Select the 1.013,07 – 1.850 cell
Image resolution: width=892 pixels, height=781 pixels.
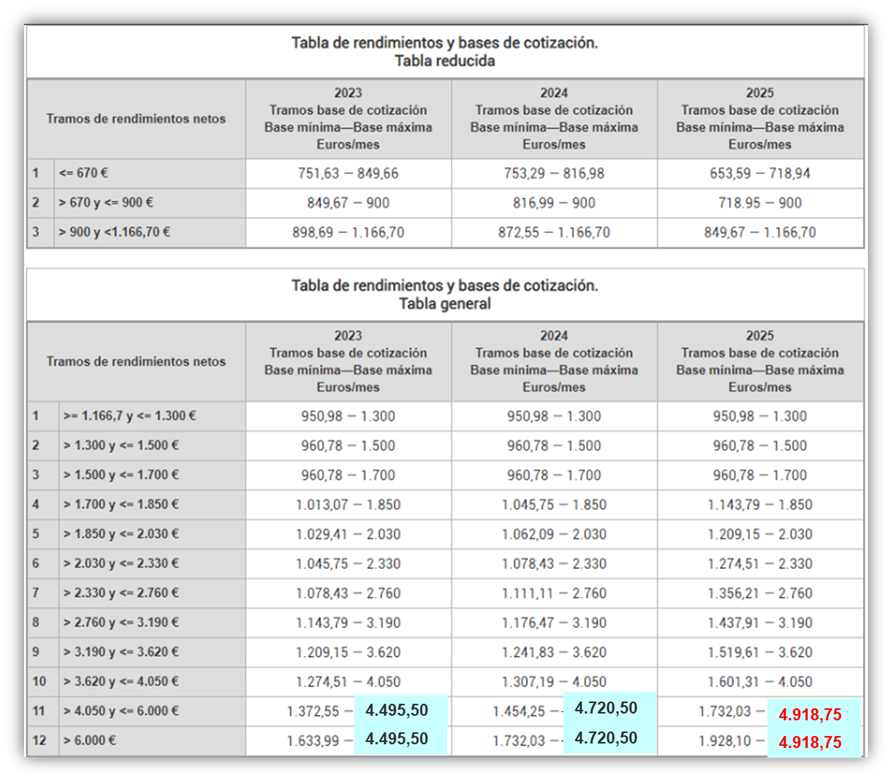pyautogui.click(x=348, y=505)
